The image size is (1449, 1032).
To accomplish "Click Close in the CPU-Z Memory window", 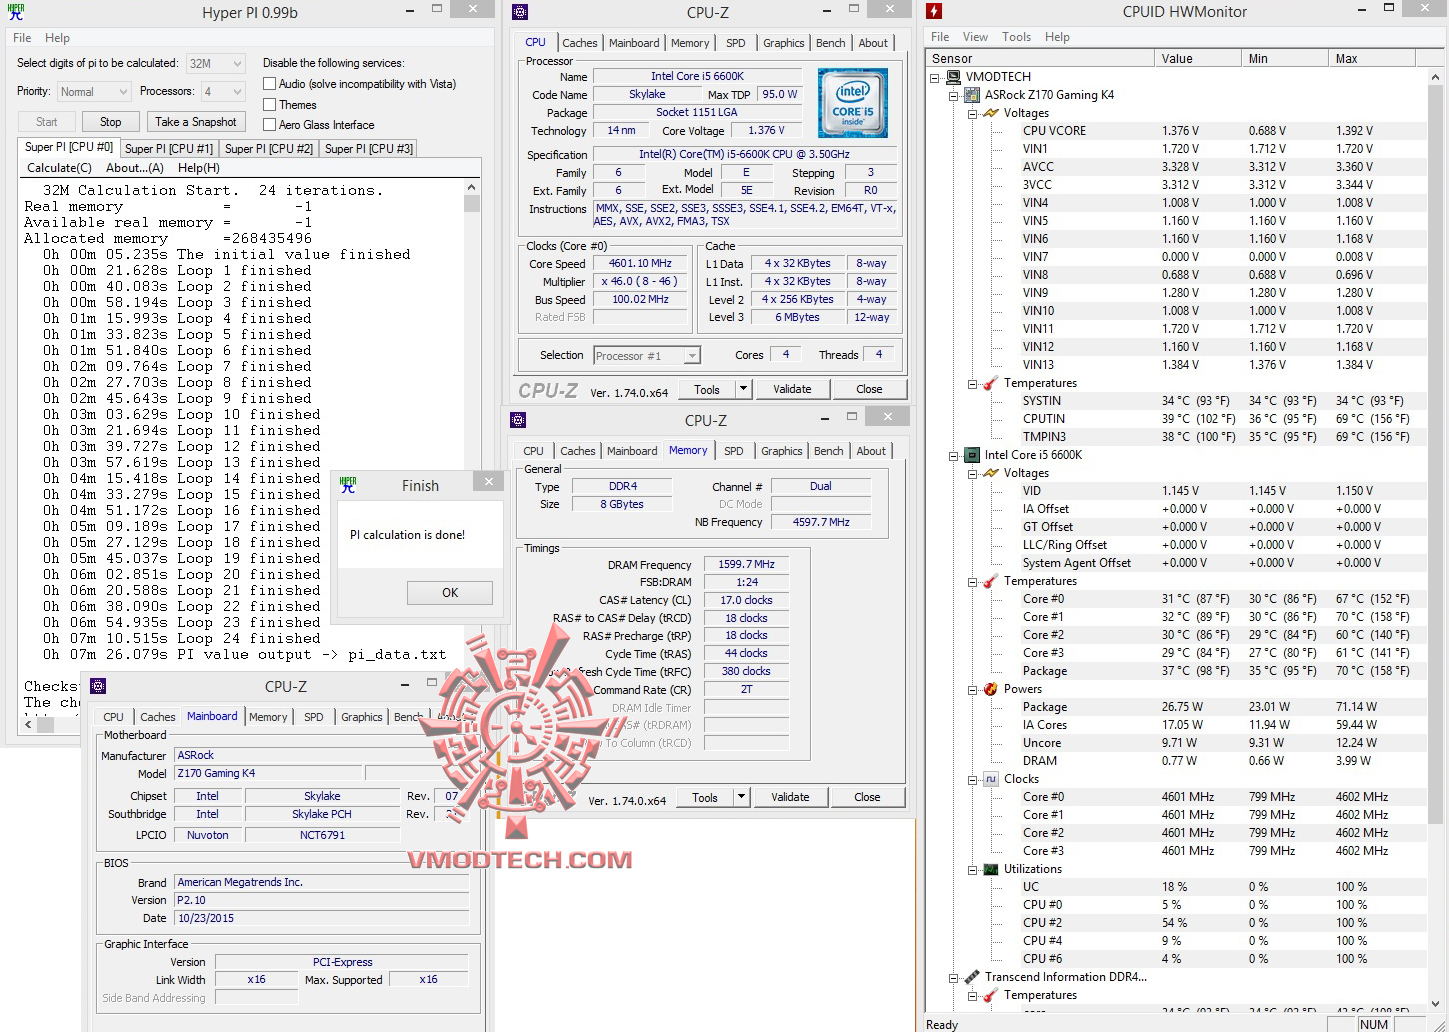I will coord(867,797).
